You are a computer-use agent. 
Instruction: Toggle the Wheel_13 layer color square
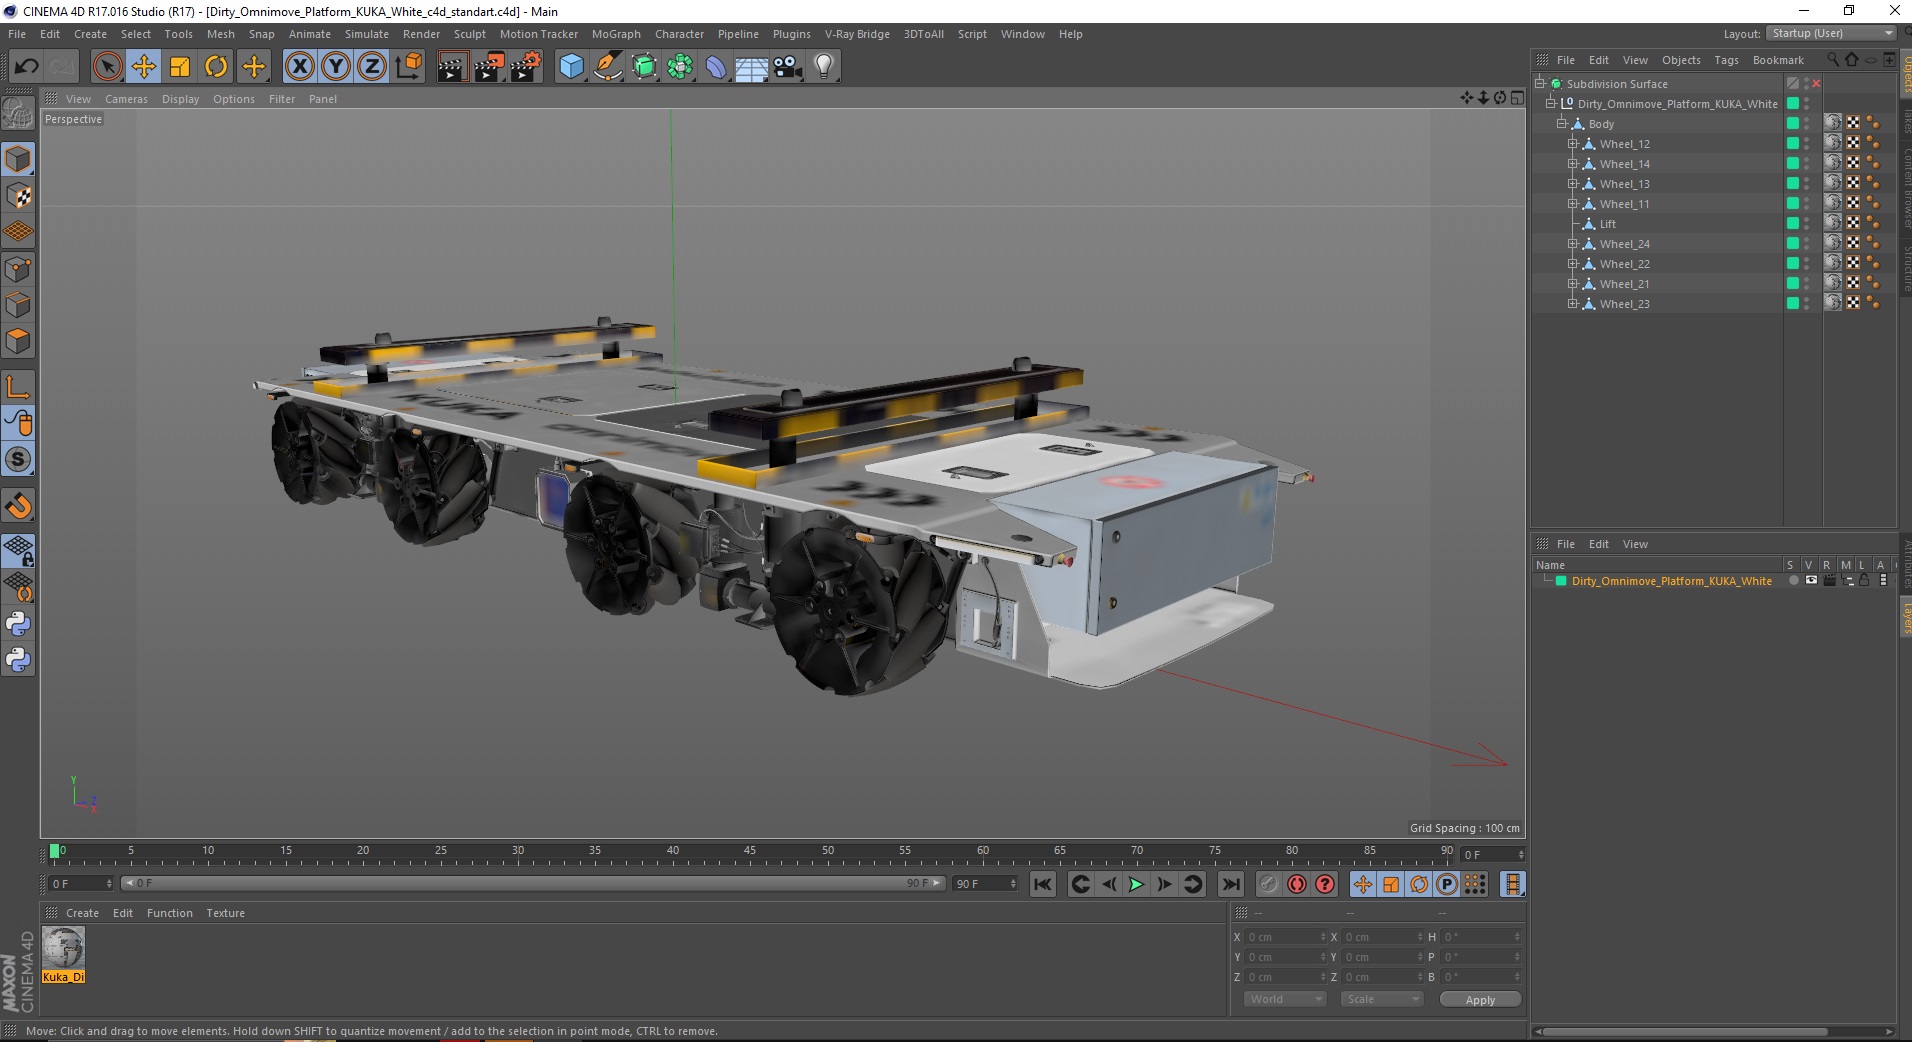(1793, 184)
